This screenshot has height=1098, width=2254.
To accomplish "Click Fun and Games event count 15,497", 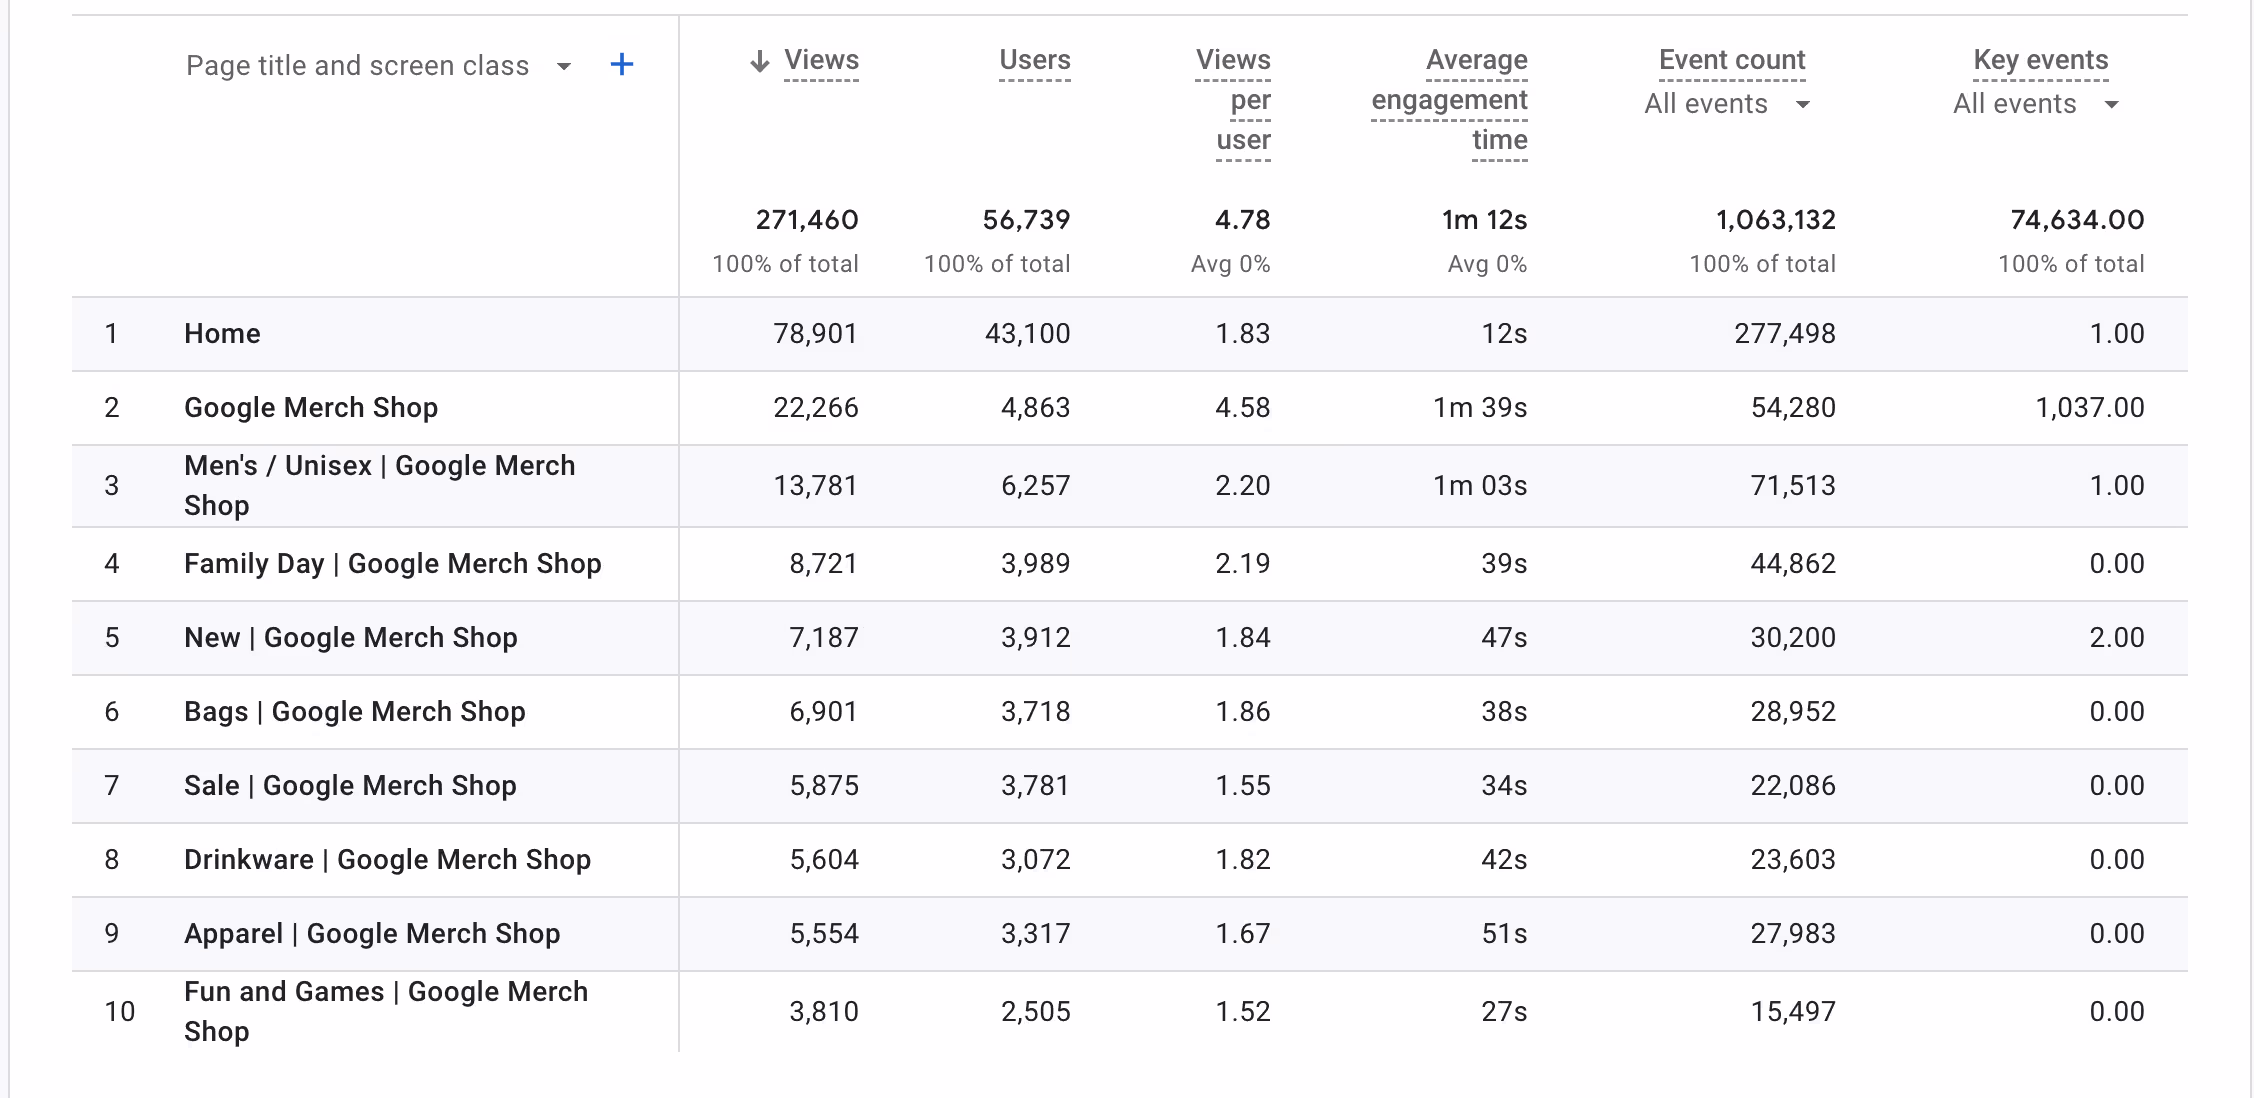I will (1793, 1012).
